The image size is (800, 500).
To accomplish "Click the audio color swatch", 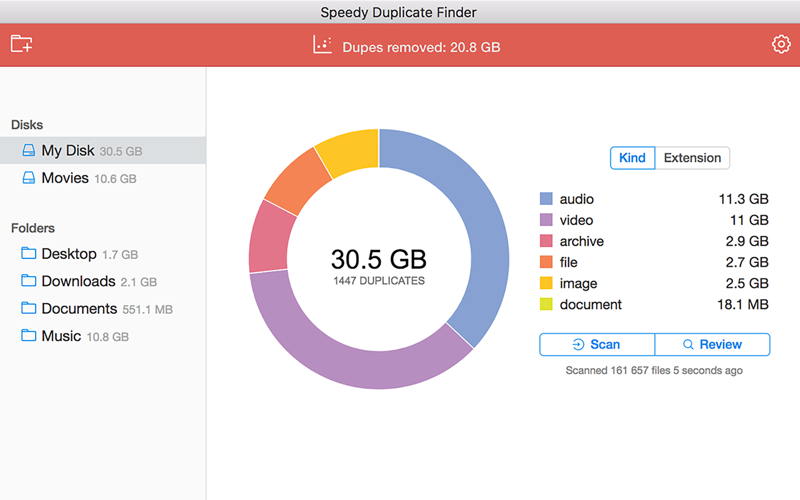I will 546,198.
